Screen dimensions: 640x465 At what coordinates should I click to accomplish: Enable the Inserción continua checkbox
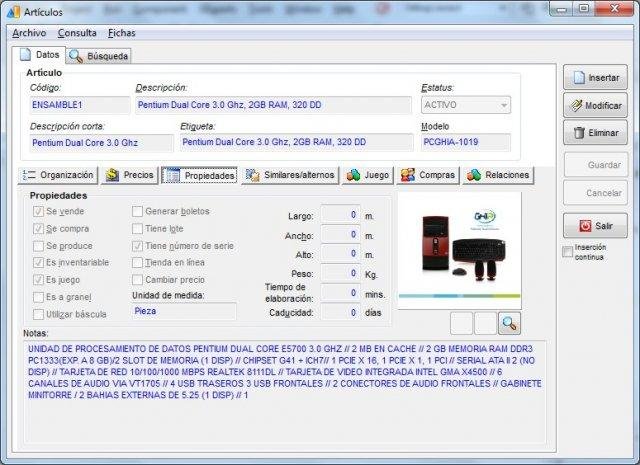click(x=567, y=252)
